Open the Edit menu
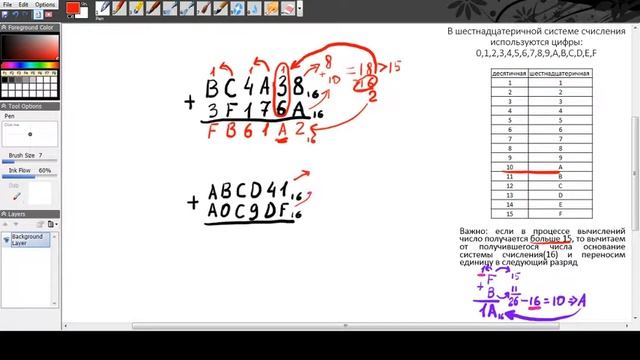This screenshot has height=360, width=640. [x=23, y=4]
